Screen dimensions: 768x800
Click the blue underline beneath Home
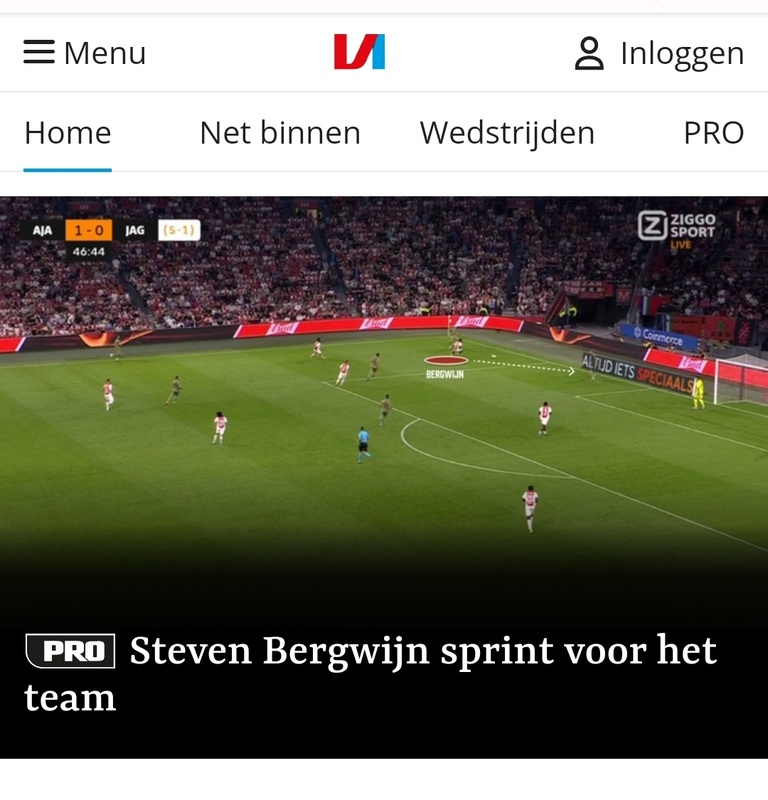tap(67, 170)
